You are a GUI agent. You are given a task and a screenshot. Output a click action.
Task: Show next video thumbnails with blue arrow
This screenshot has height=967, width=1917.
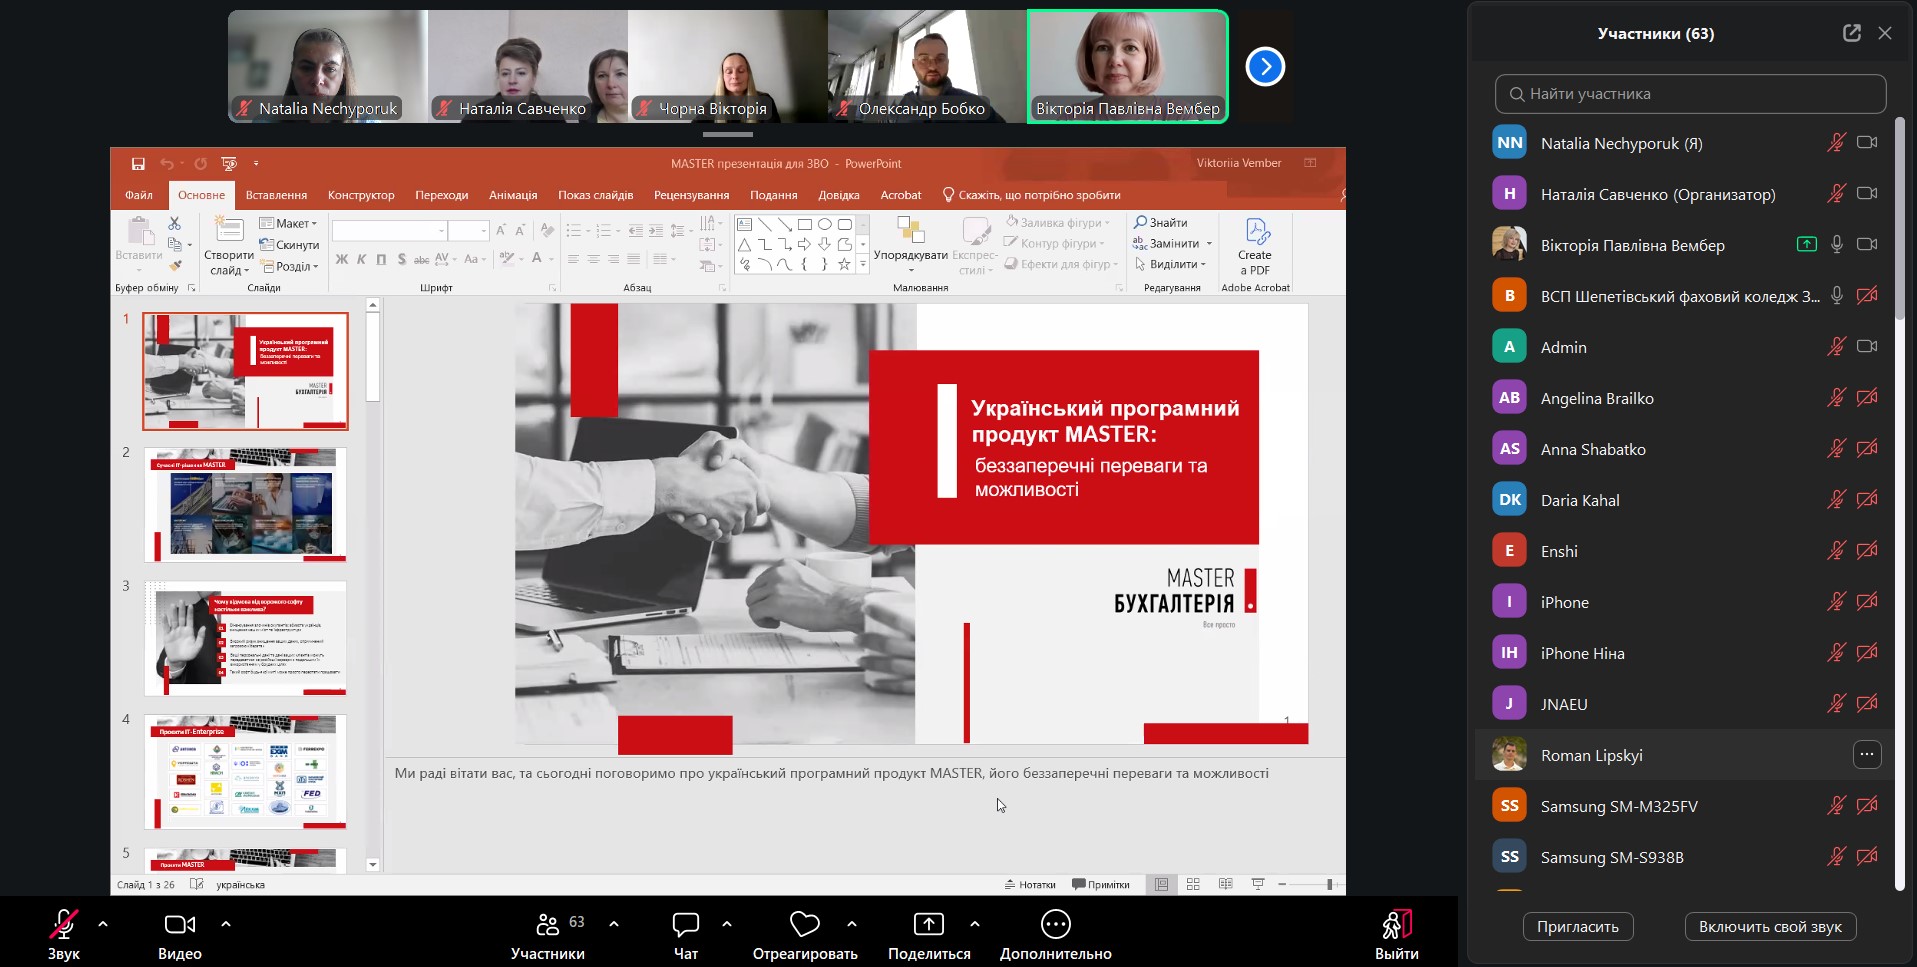click(1265, 67)
